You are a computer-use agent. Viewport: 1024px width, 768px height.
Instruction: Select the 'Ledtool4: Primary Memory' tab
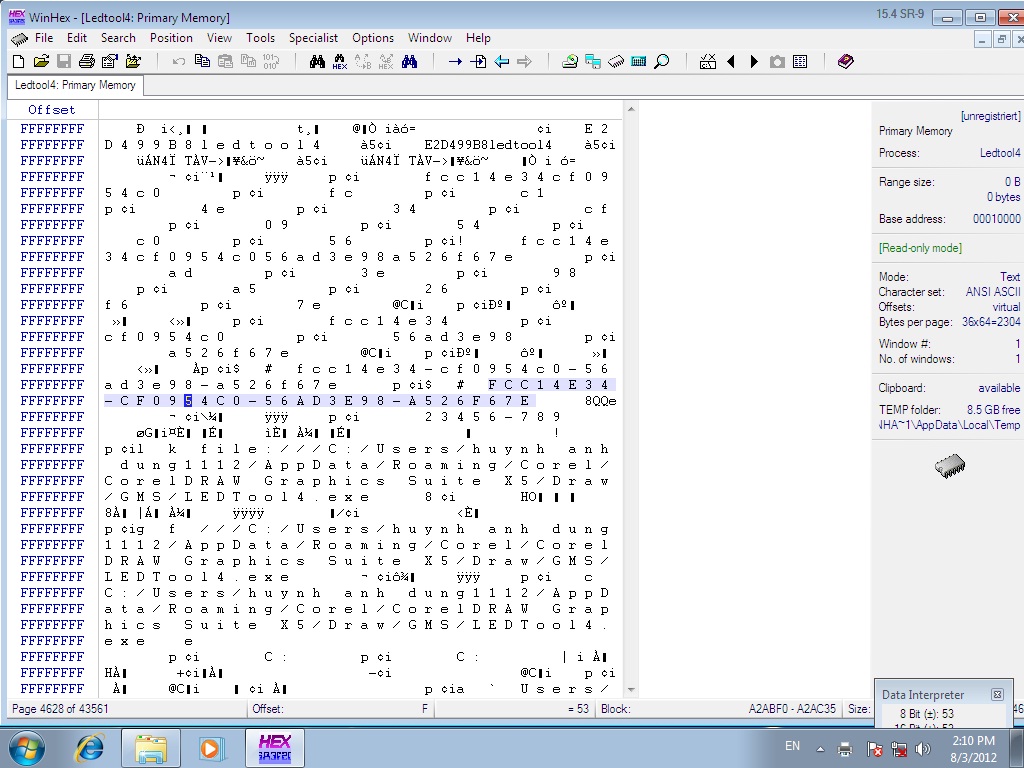[x=75, y=85]
